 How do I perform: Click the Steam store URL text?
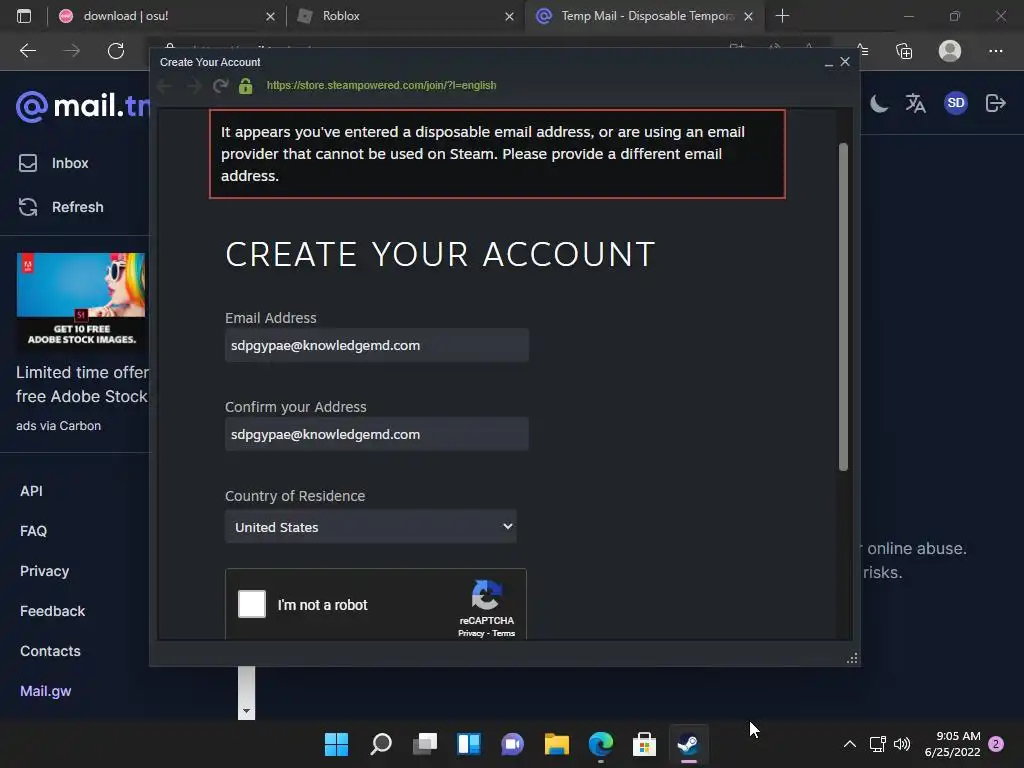(x=381, y=86)
